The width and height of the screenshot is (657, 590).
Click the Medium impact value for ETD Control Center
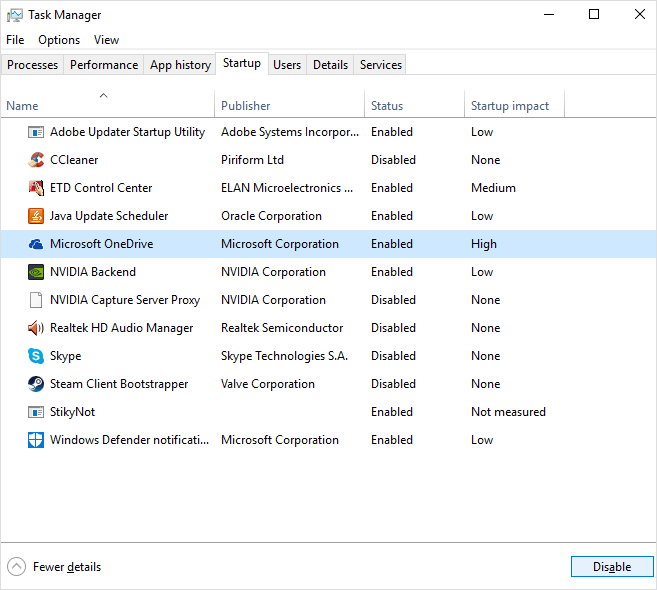(493, 188)
